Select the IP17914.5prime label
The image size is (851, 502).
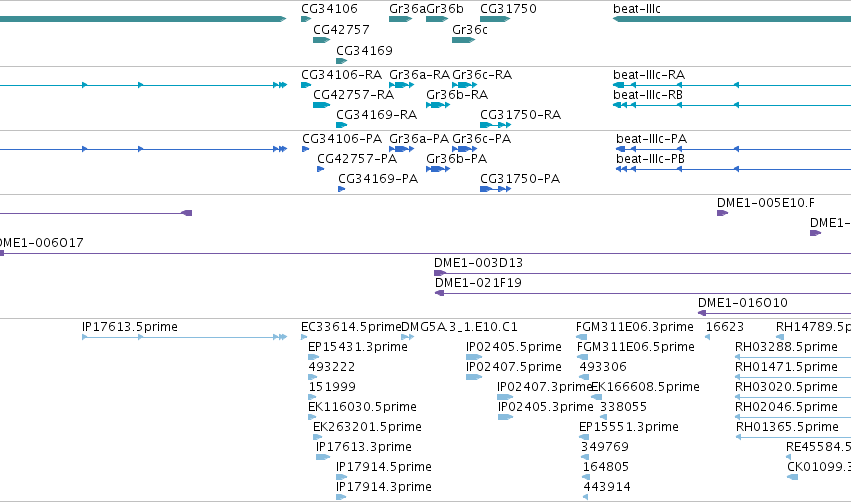pos(384,467)
